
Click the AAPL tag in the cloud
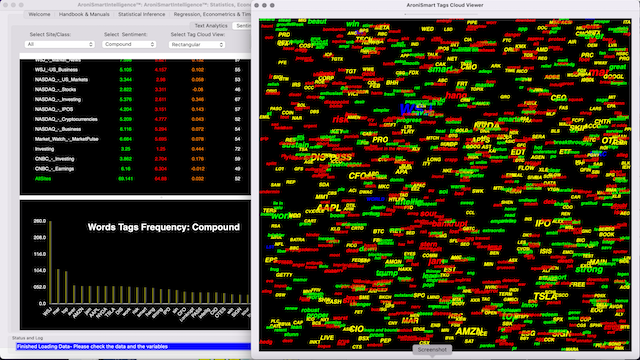(329, 208)
